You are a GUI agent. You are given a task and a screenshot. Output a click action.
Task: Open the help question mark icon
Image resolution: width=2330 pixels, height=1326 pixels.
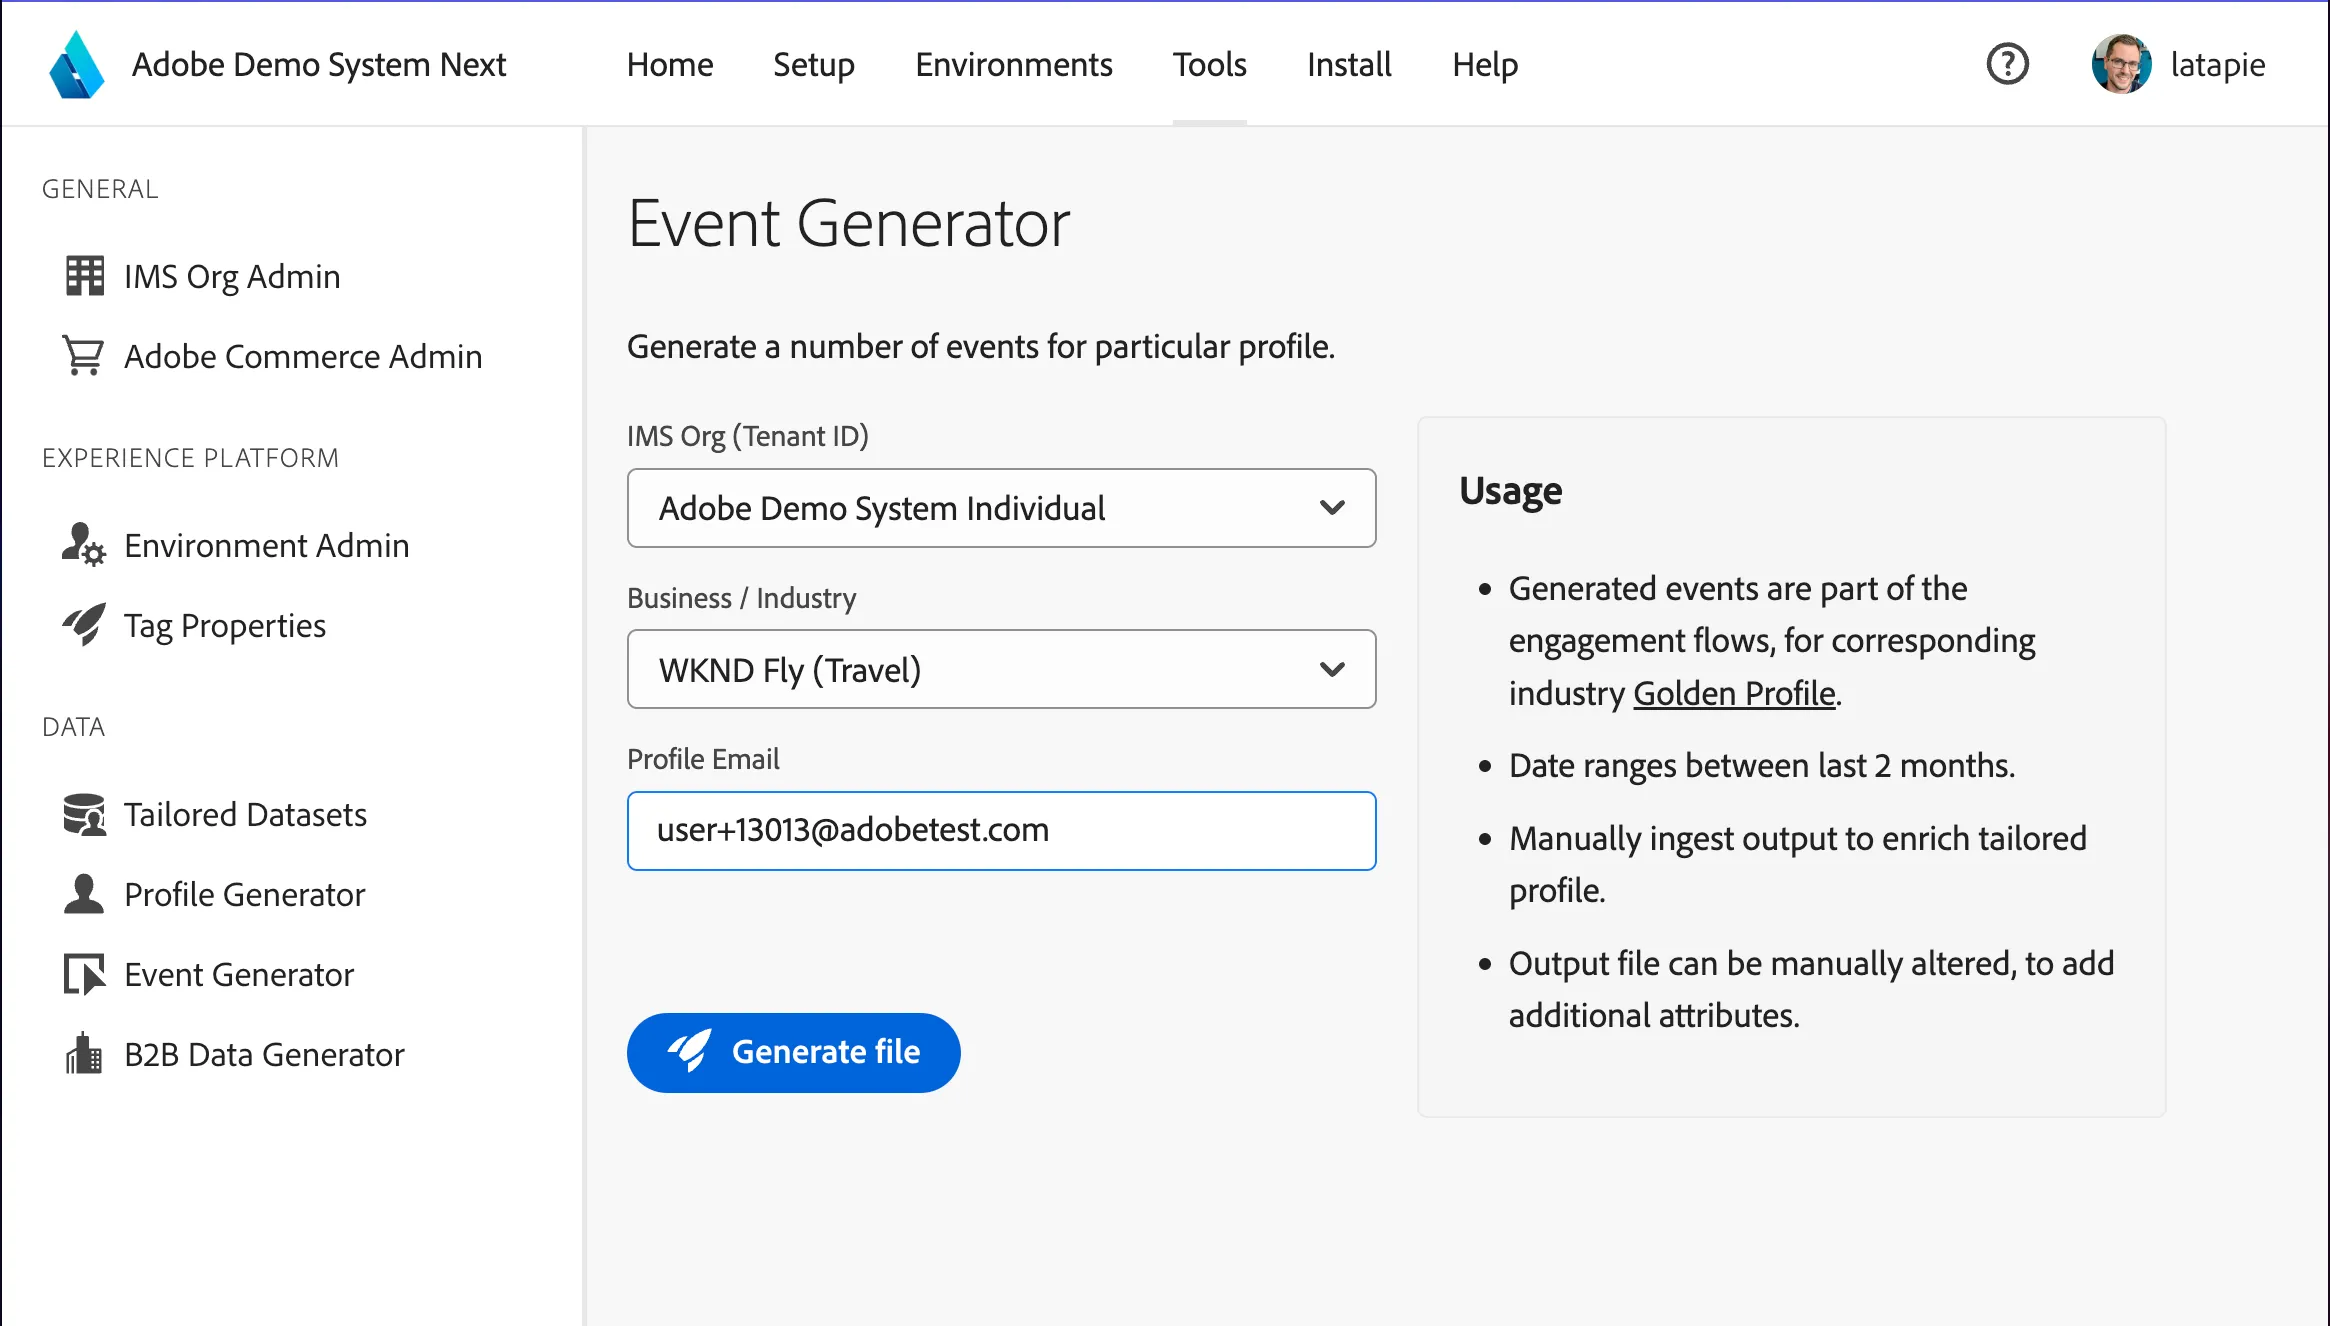point(2007,65)
